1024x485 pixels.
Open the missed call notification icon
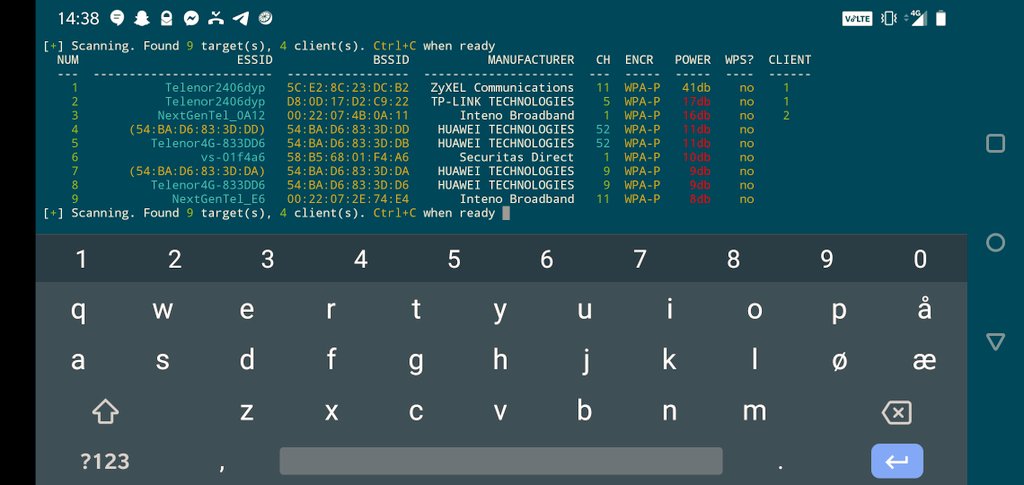pyautogui.click(x=216, y=18)
